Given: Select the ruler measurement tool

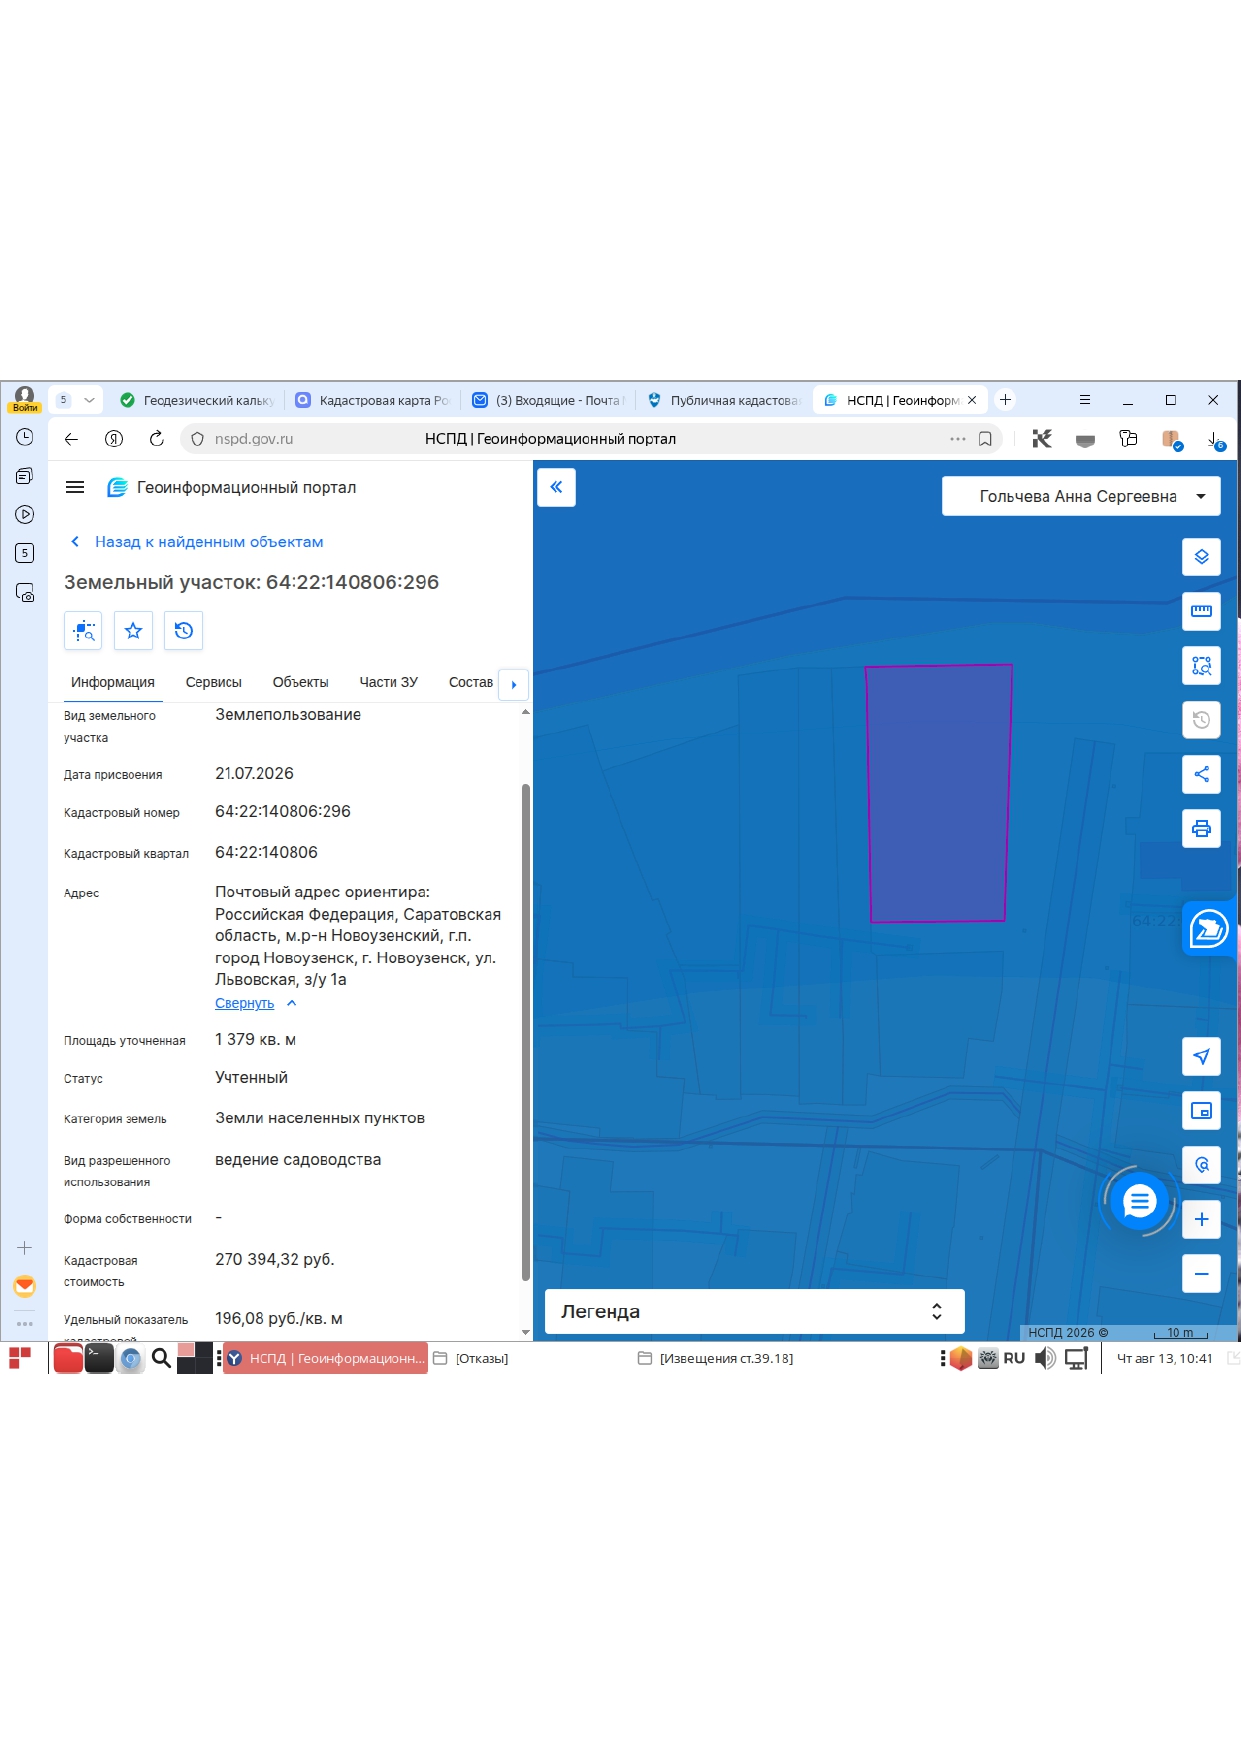Looking at the screenshot, I should click(1201, 611).
